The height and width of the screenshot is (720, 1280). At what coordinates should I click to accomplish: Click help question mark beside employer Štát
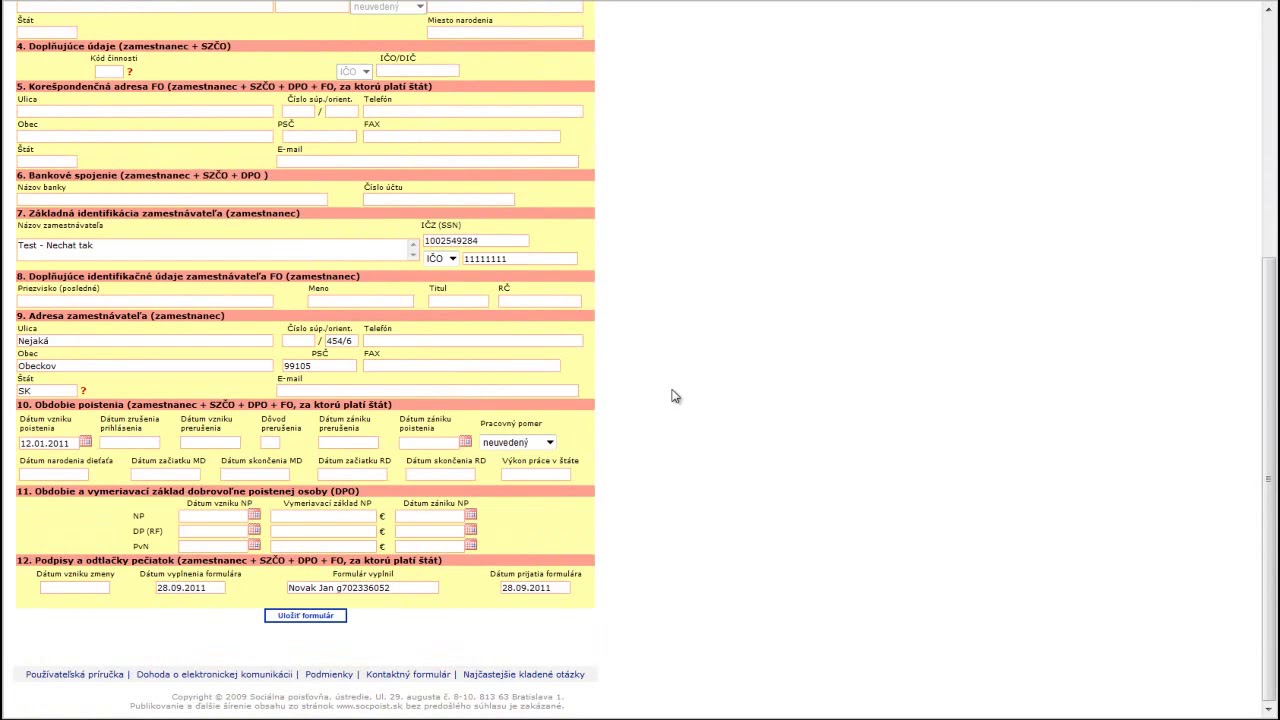tap(83, 391)
